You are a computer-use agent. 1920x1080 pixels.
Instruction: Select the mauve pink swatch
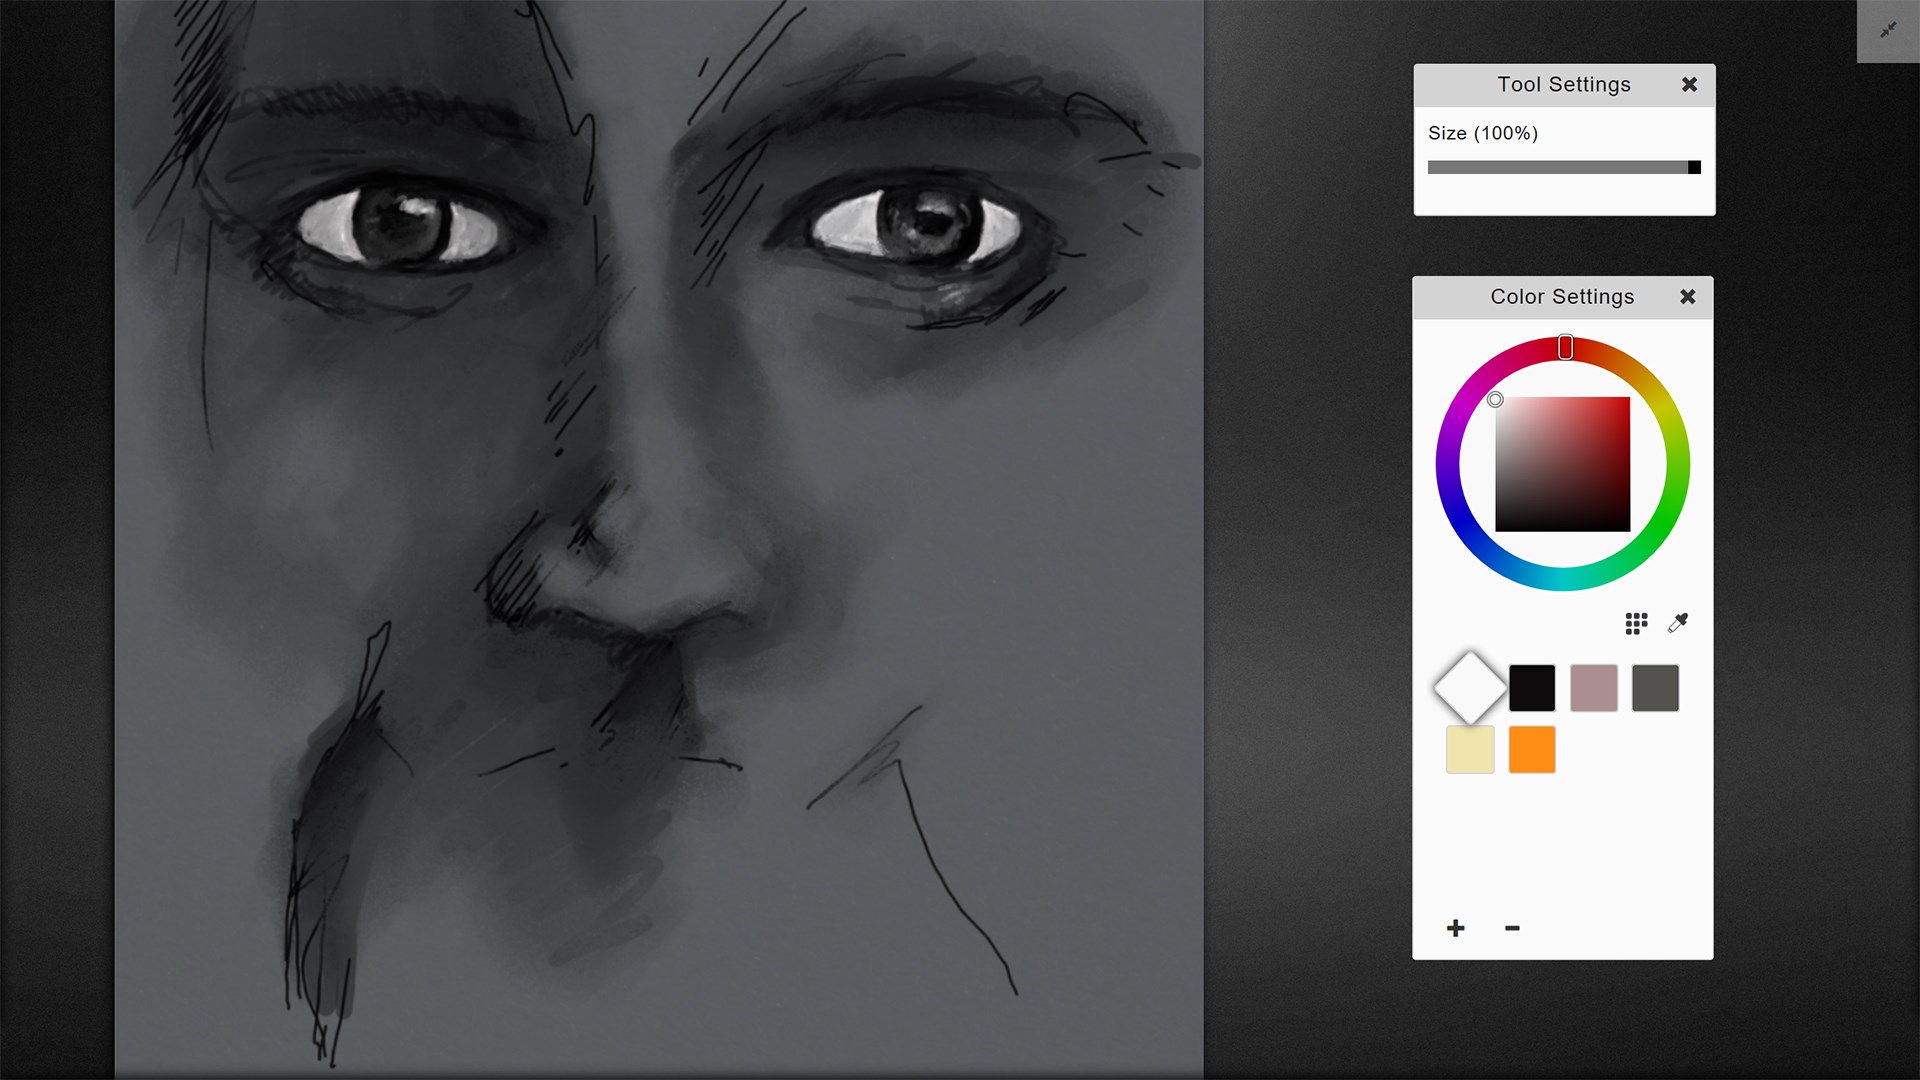[1593, 687]
